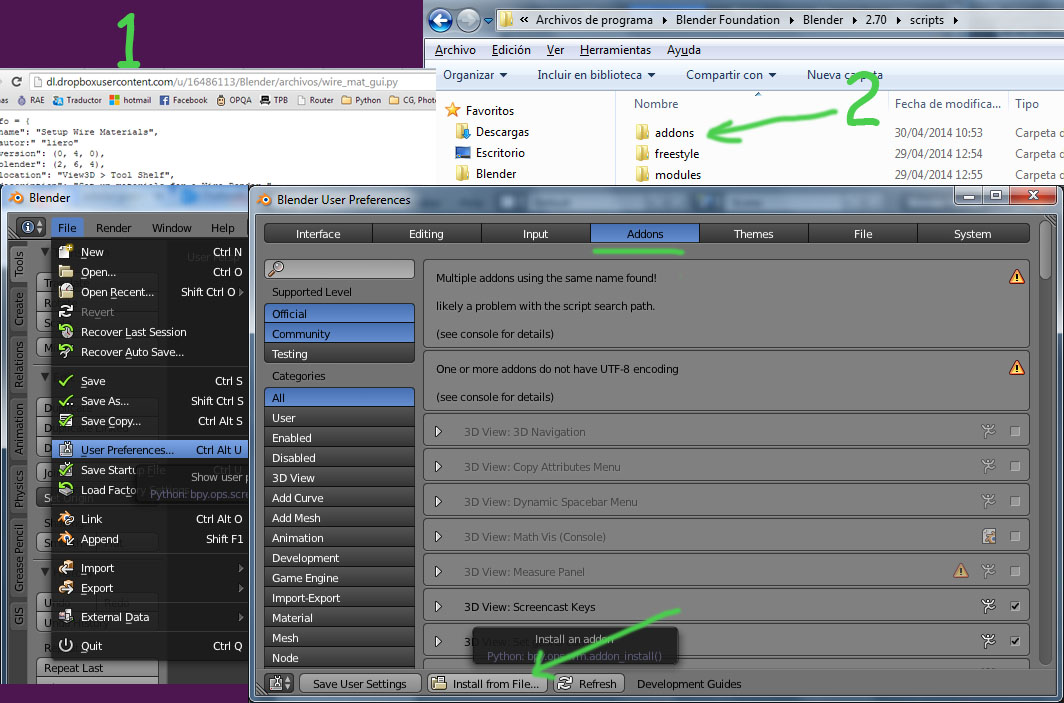Expand the 3D Navigation addon details
Viewport: 1064px width, 703px height.
[438, 431]
